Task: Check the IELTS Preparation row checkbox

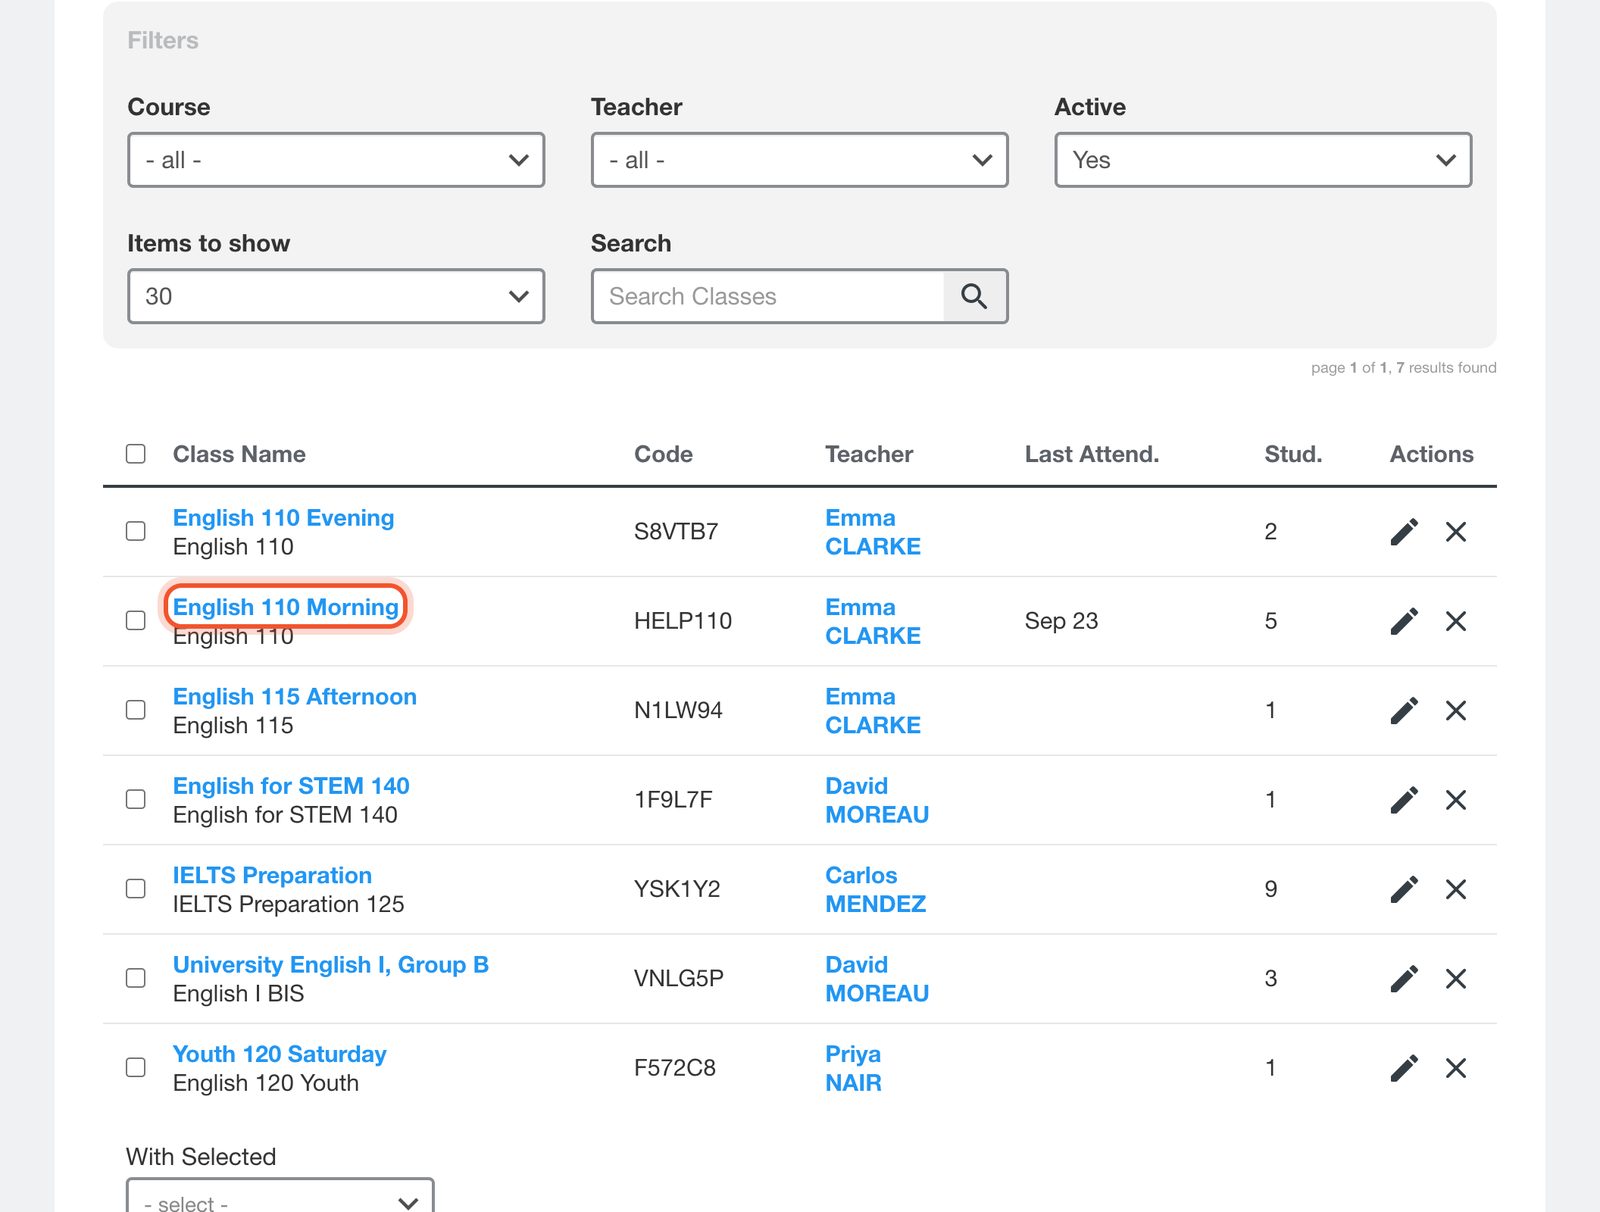Action: click(x=136, y=888)
